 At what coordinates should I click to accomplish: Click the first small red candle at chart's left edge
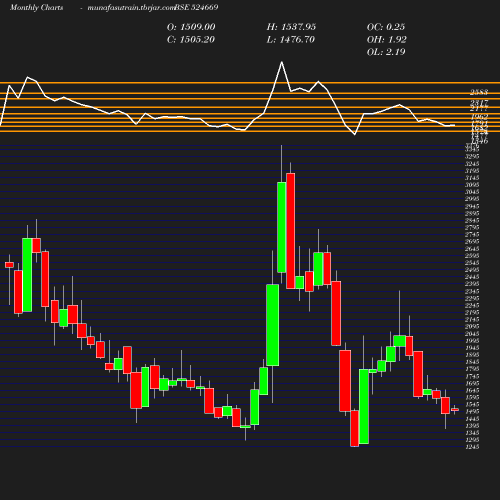(x=9, y=265)
